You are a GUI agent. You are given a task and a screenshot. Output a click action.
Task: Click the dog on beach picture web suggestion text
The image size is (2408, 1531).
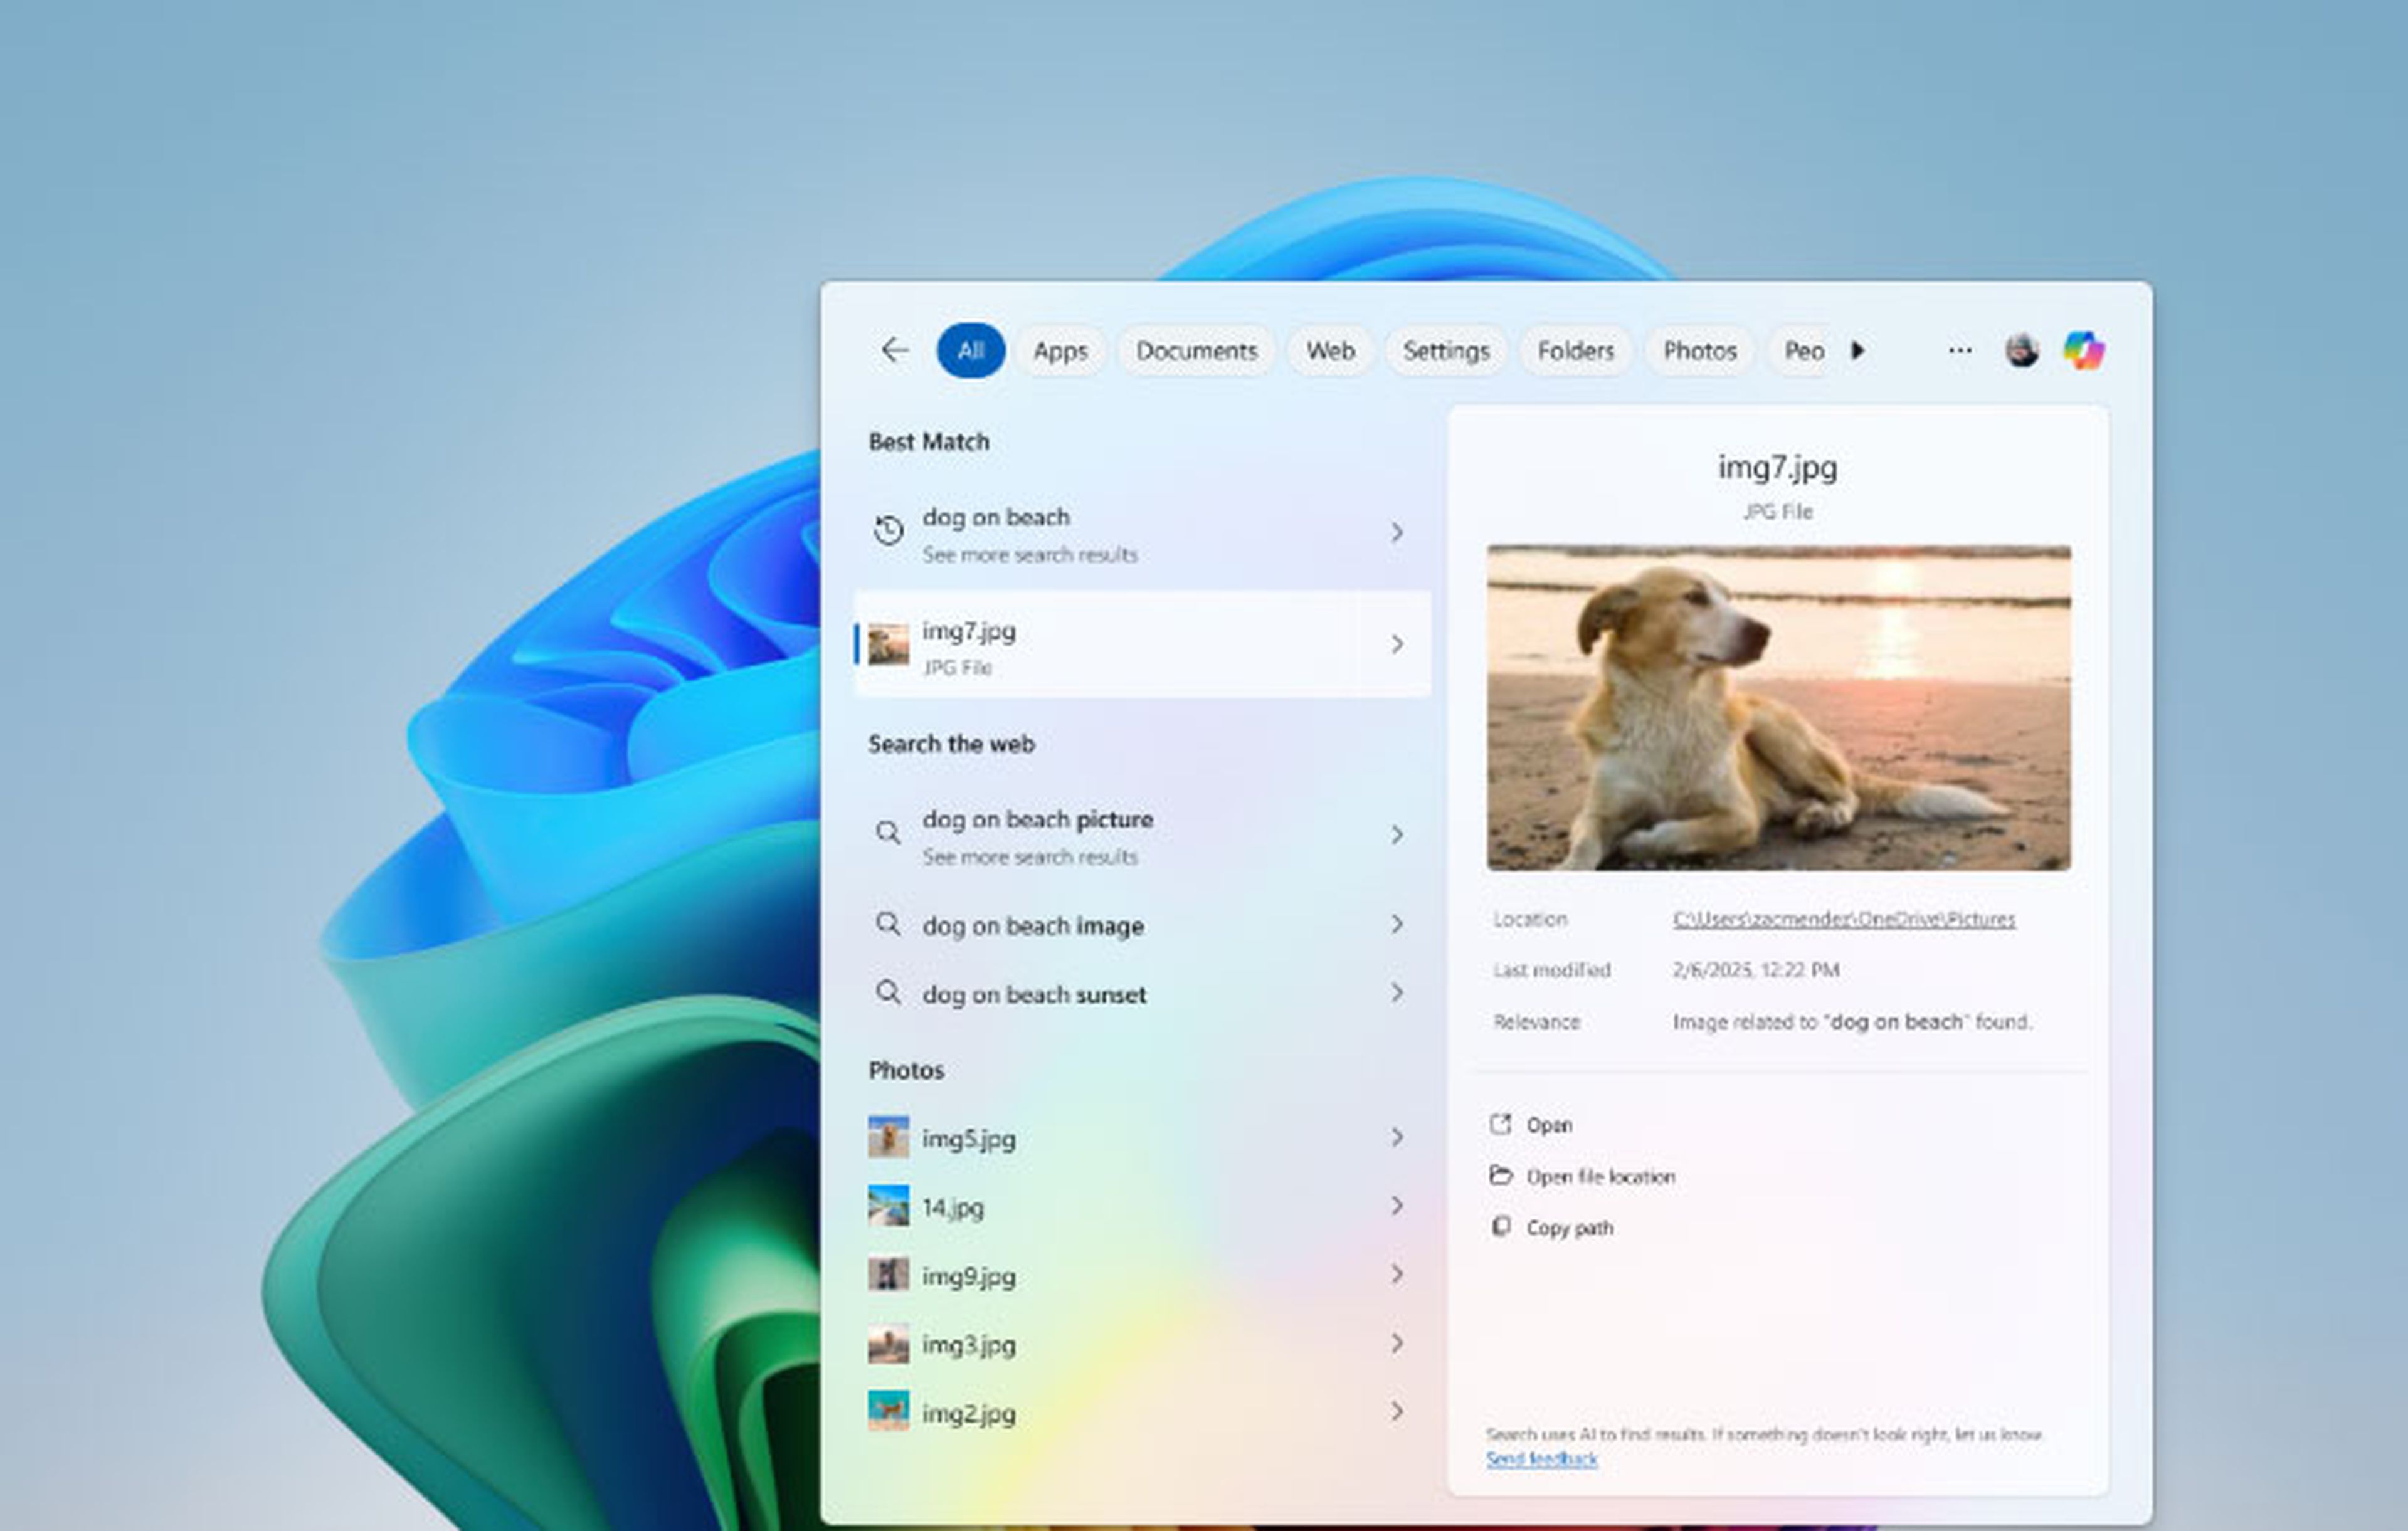click(1037, 819)
